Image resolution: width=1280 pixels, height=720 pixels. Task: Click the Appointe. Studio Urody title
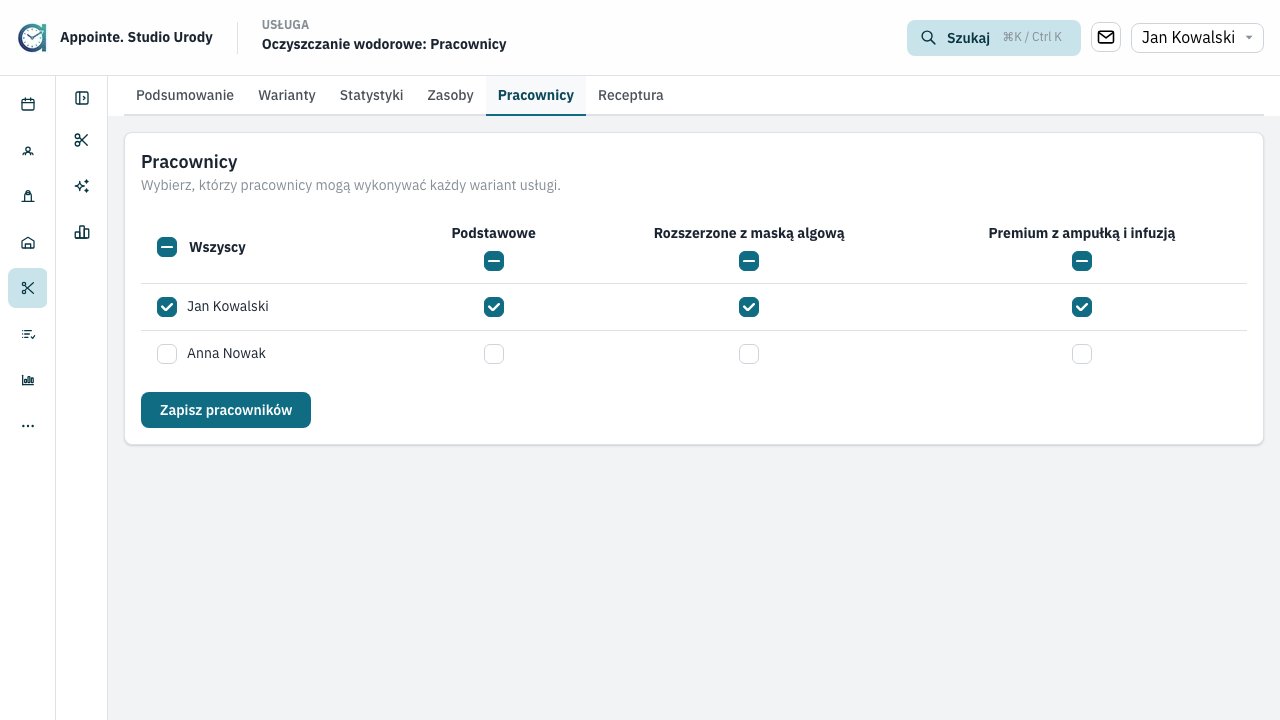pos(136,37)
